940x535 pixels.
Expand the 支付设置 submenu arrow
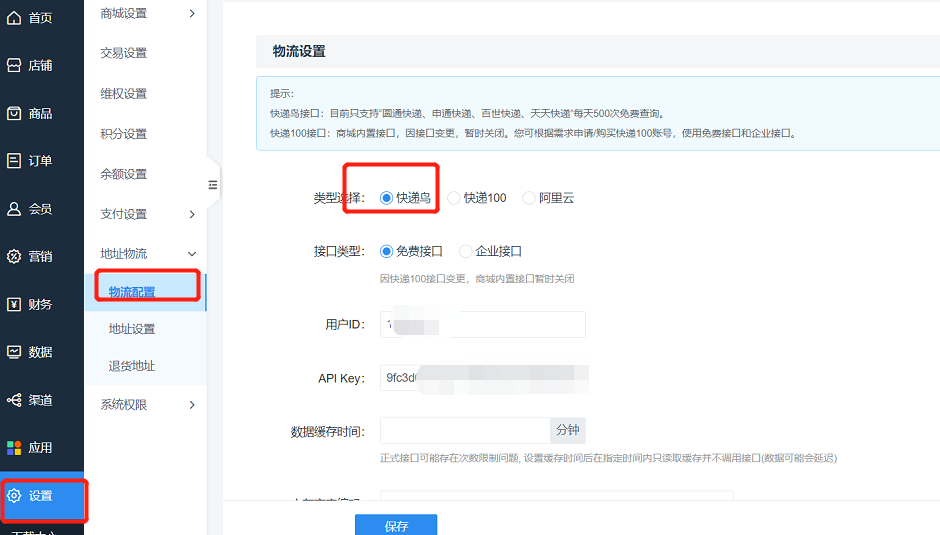pos(192,214)
